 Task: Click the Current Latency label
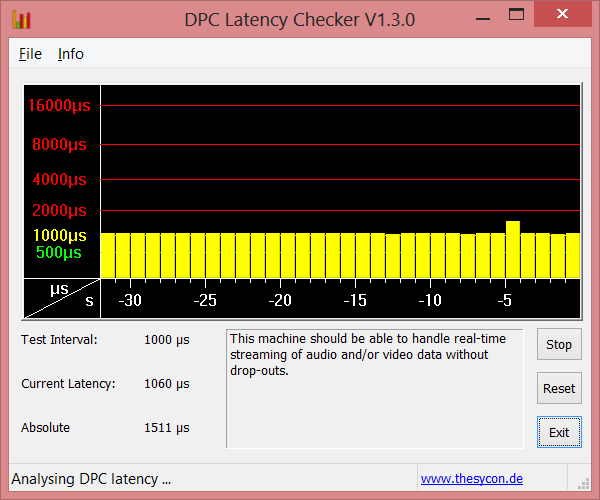[x=68, y=384]
